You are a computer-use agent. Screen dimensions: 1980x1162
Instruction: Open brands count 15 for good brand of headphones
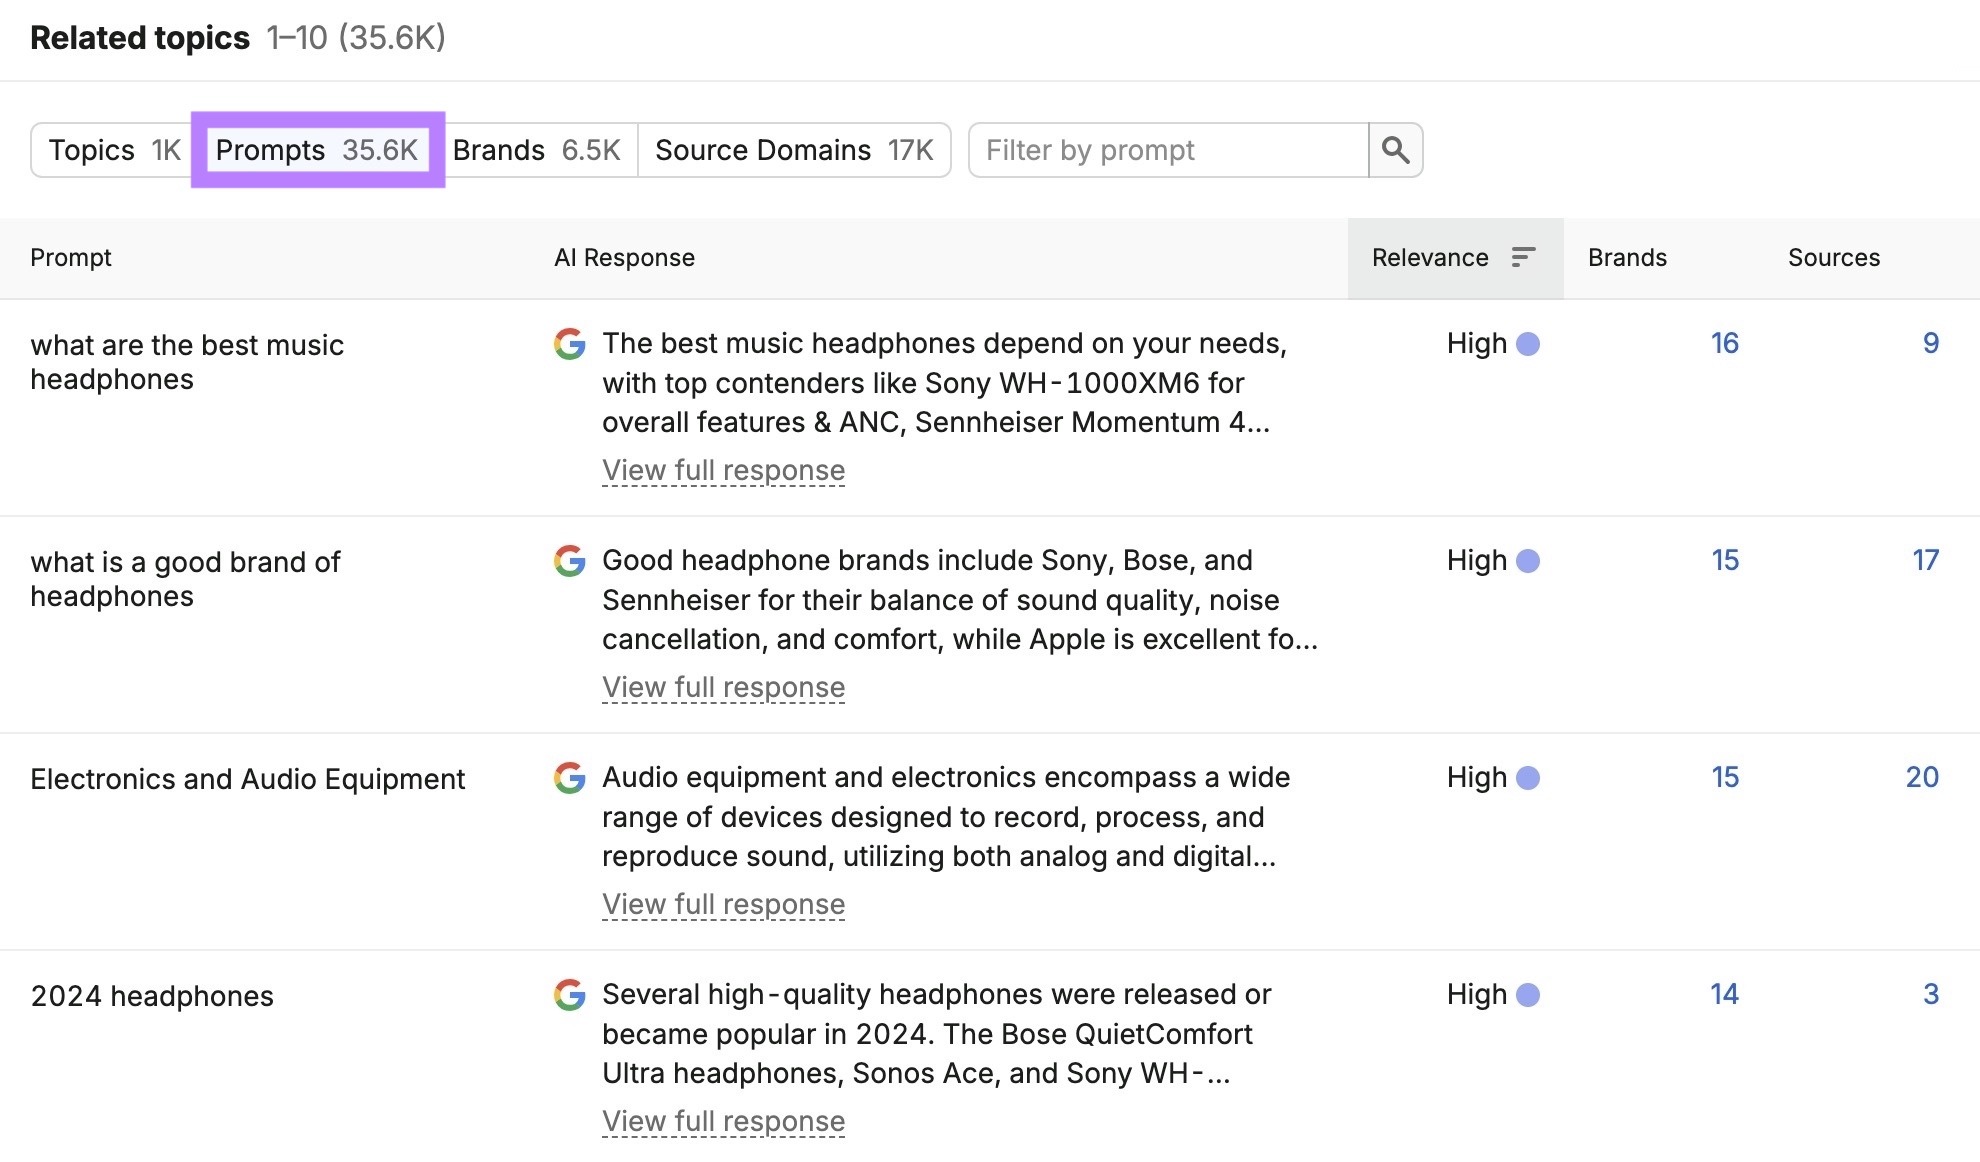[1725, 560]
